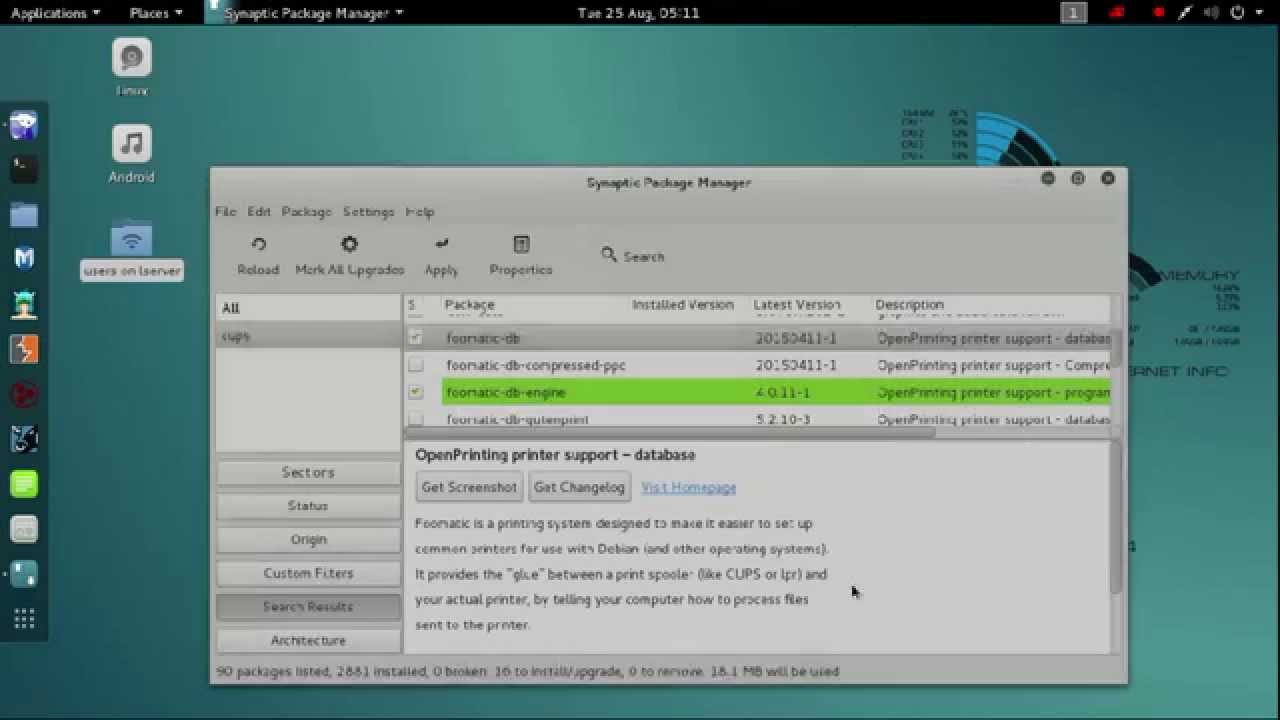Launch the orange lightning Burp Suite icon
Screen dimensions: 1280x720
coord(24,349)
